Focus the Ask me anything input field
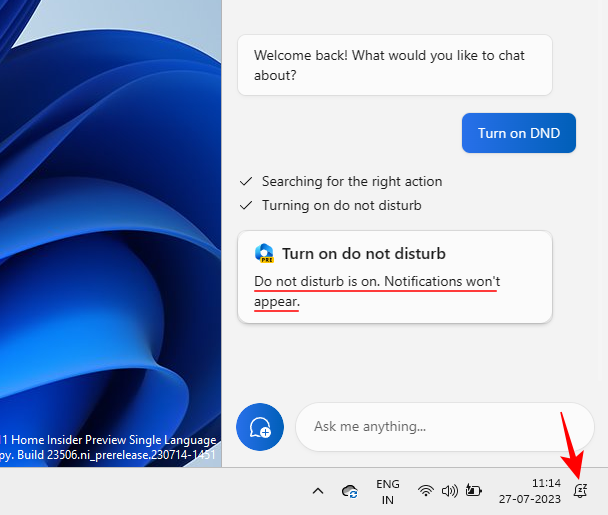The height and width of the screenshot is (515, 608). pyautogui.click(x=444, y=427)
